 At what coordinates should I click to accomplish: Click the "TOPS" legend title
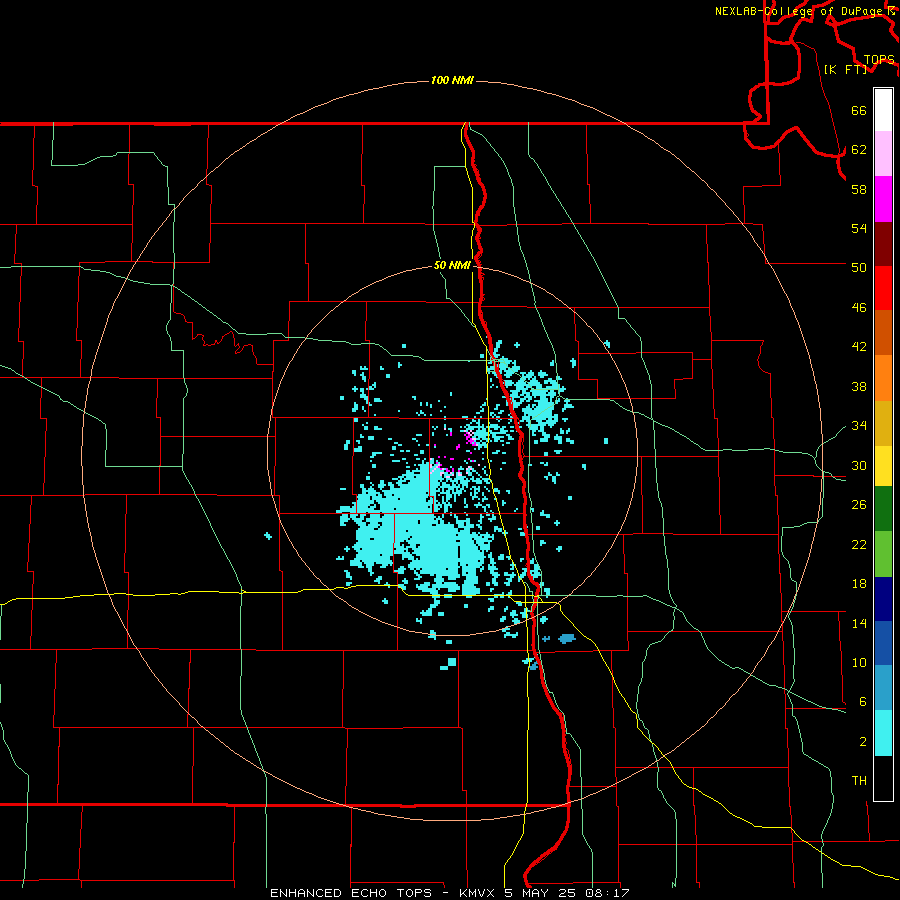coord(879,60)
